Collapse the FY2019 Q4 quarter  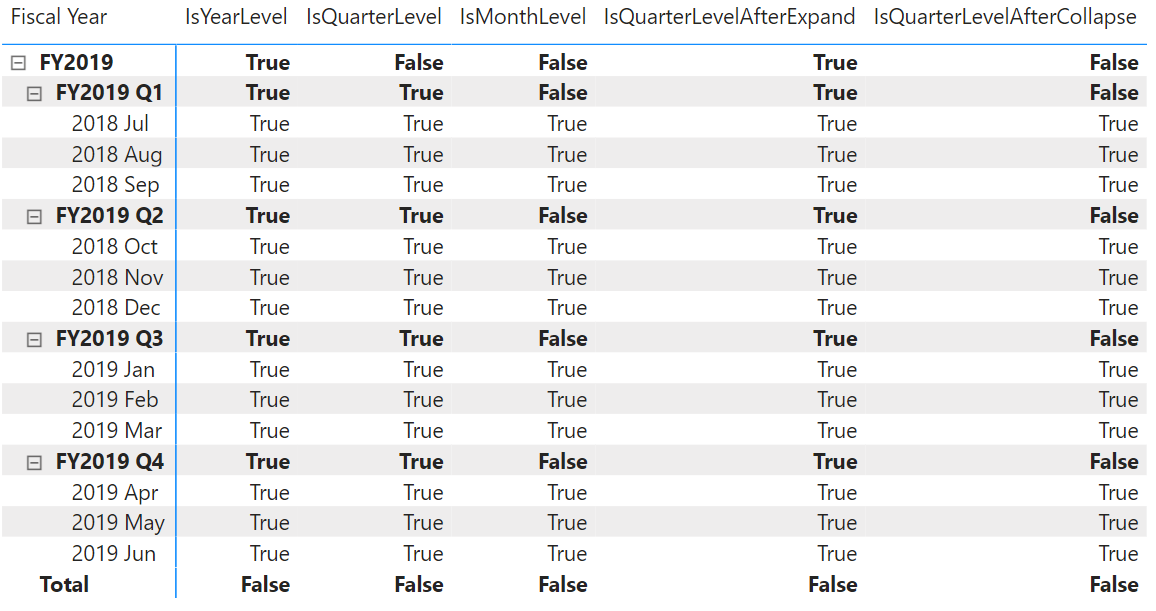coord(34,463)
